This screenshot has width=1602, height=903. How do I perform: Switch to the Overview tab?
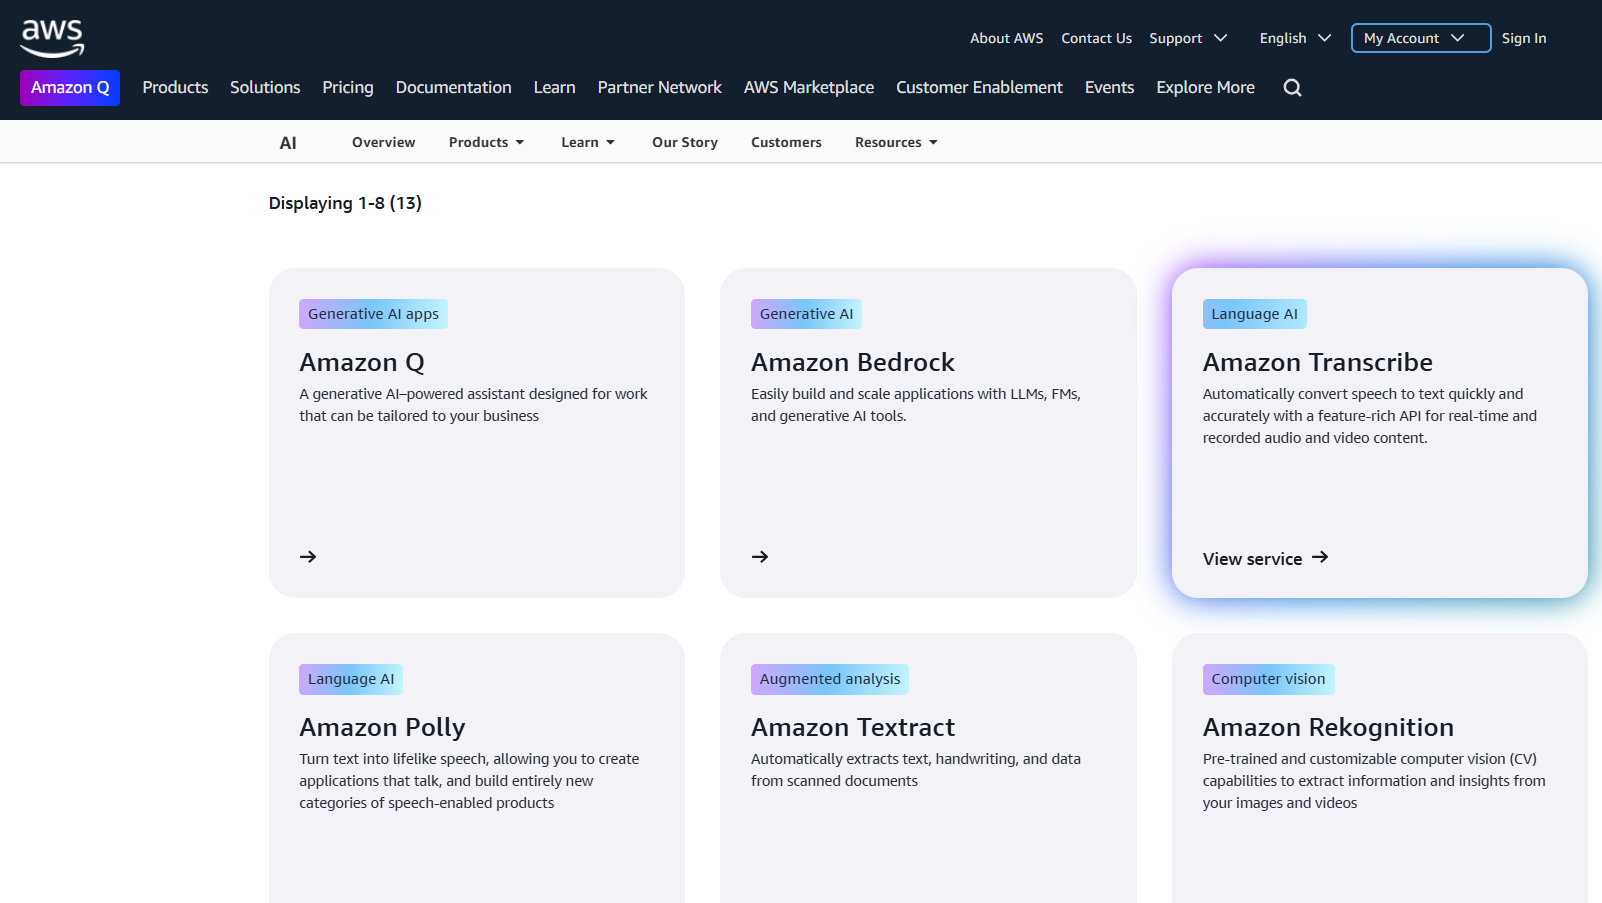383,142
